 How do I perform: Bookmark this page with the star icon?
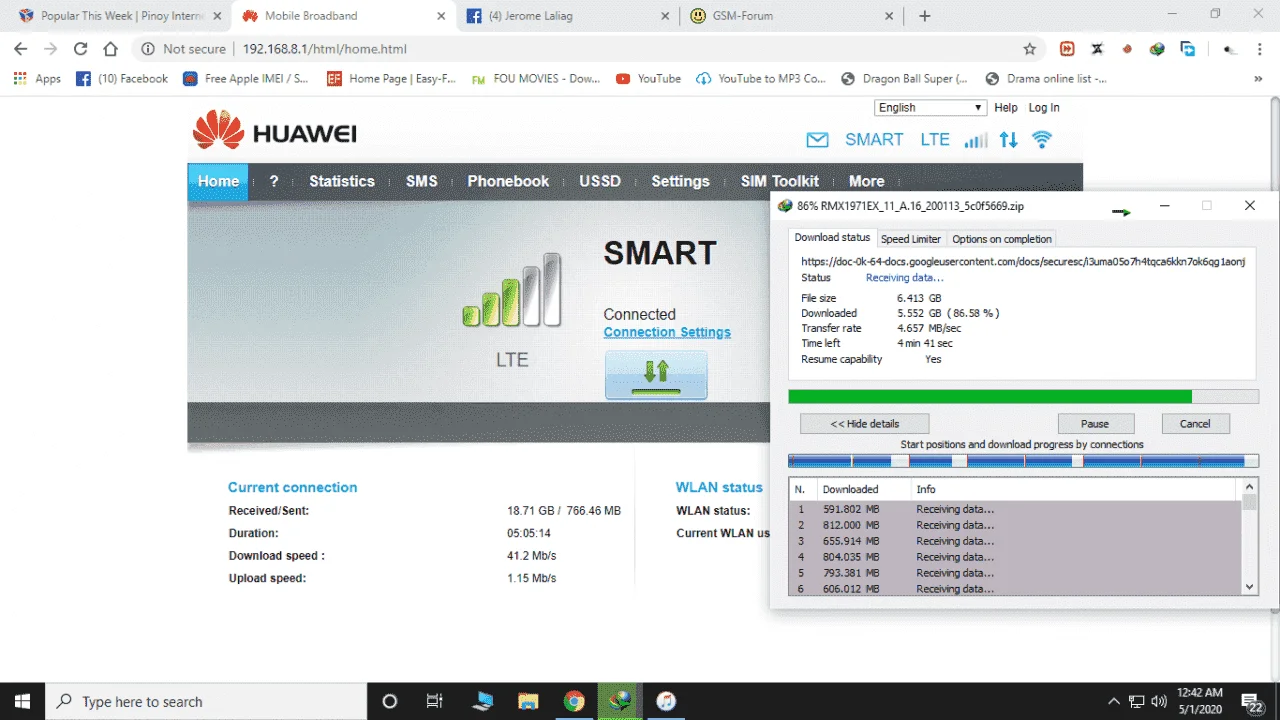(1030, 49)
